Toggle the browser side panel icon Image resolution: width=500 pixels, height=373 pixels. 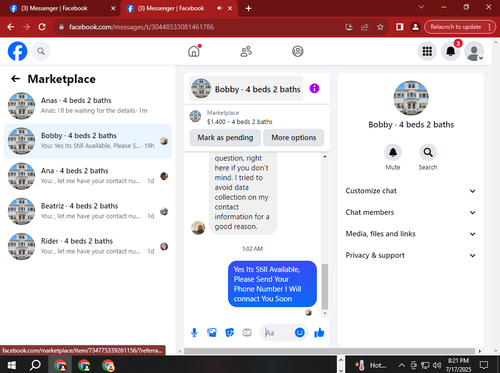coord(400,27)
